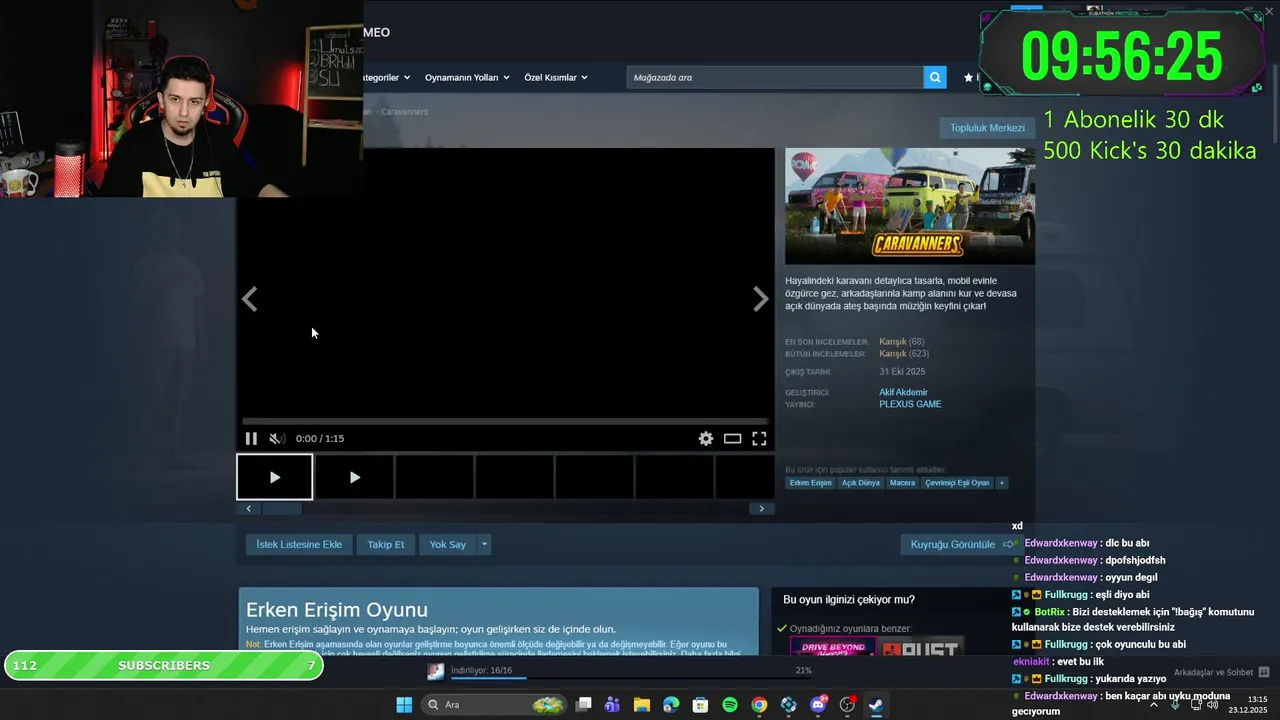Click the thumbnail strip scrollbar handle
Viewport: 1280px width, 720px height.
click(x=282, y=508)
